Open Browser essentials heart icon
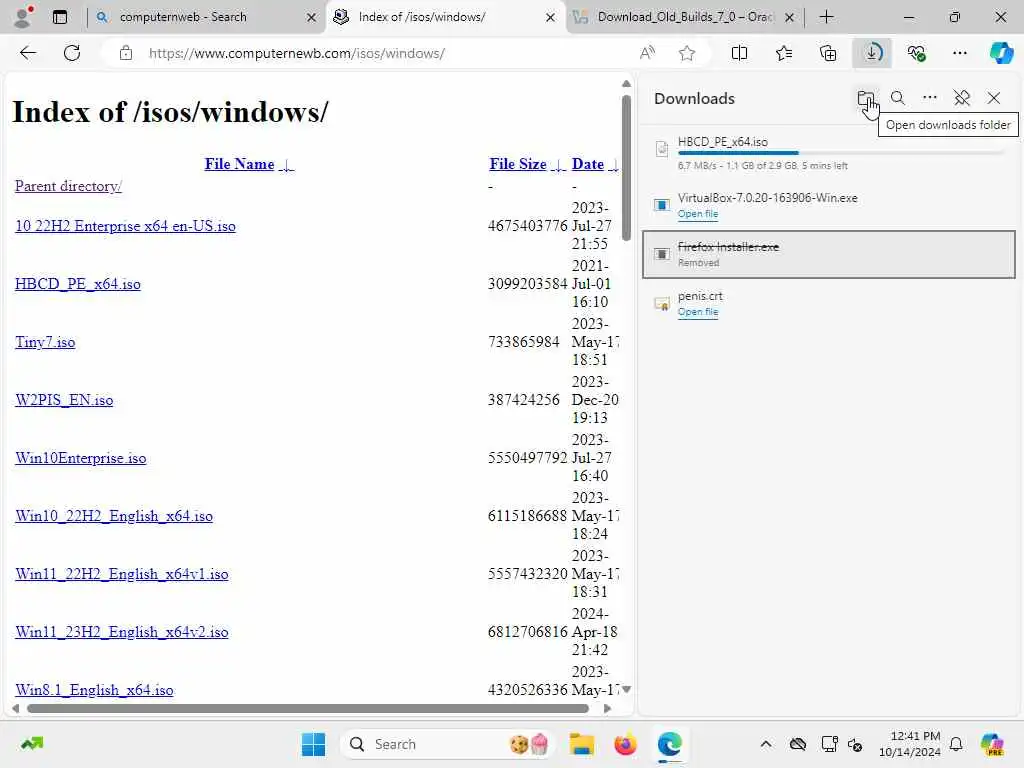1024x768 pixels. pos(916,53)
